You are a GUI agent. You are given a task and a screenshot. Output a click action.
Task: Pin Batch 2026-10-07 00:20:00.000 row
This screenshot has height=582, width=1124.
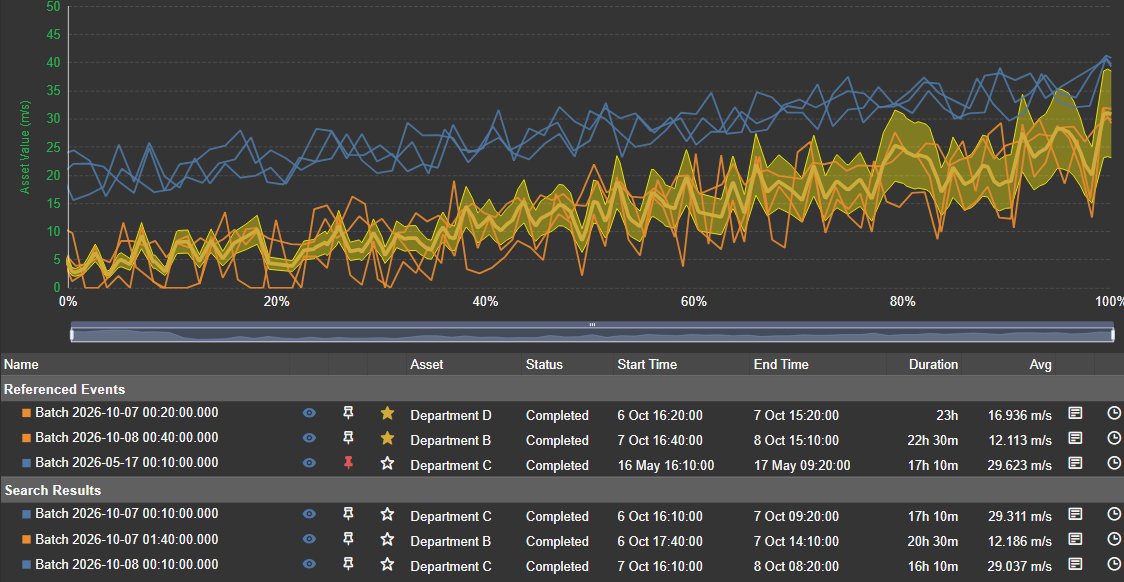tap(348, 413)
